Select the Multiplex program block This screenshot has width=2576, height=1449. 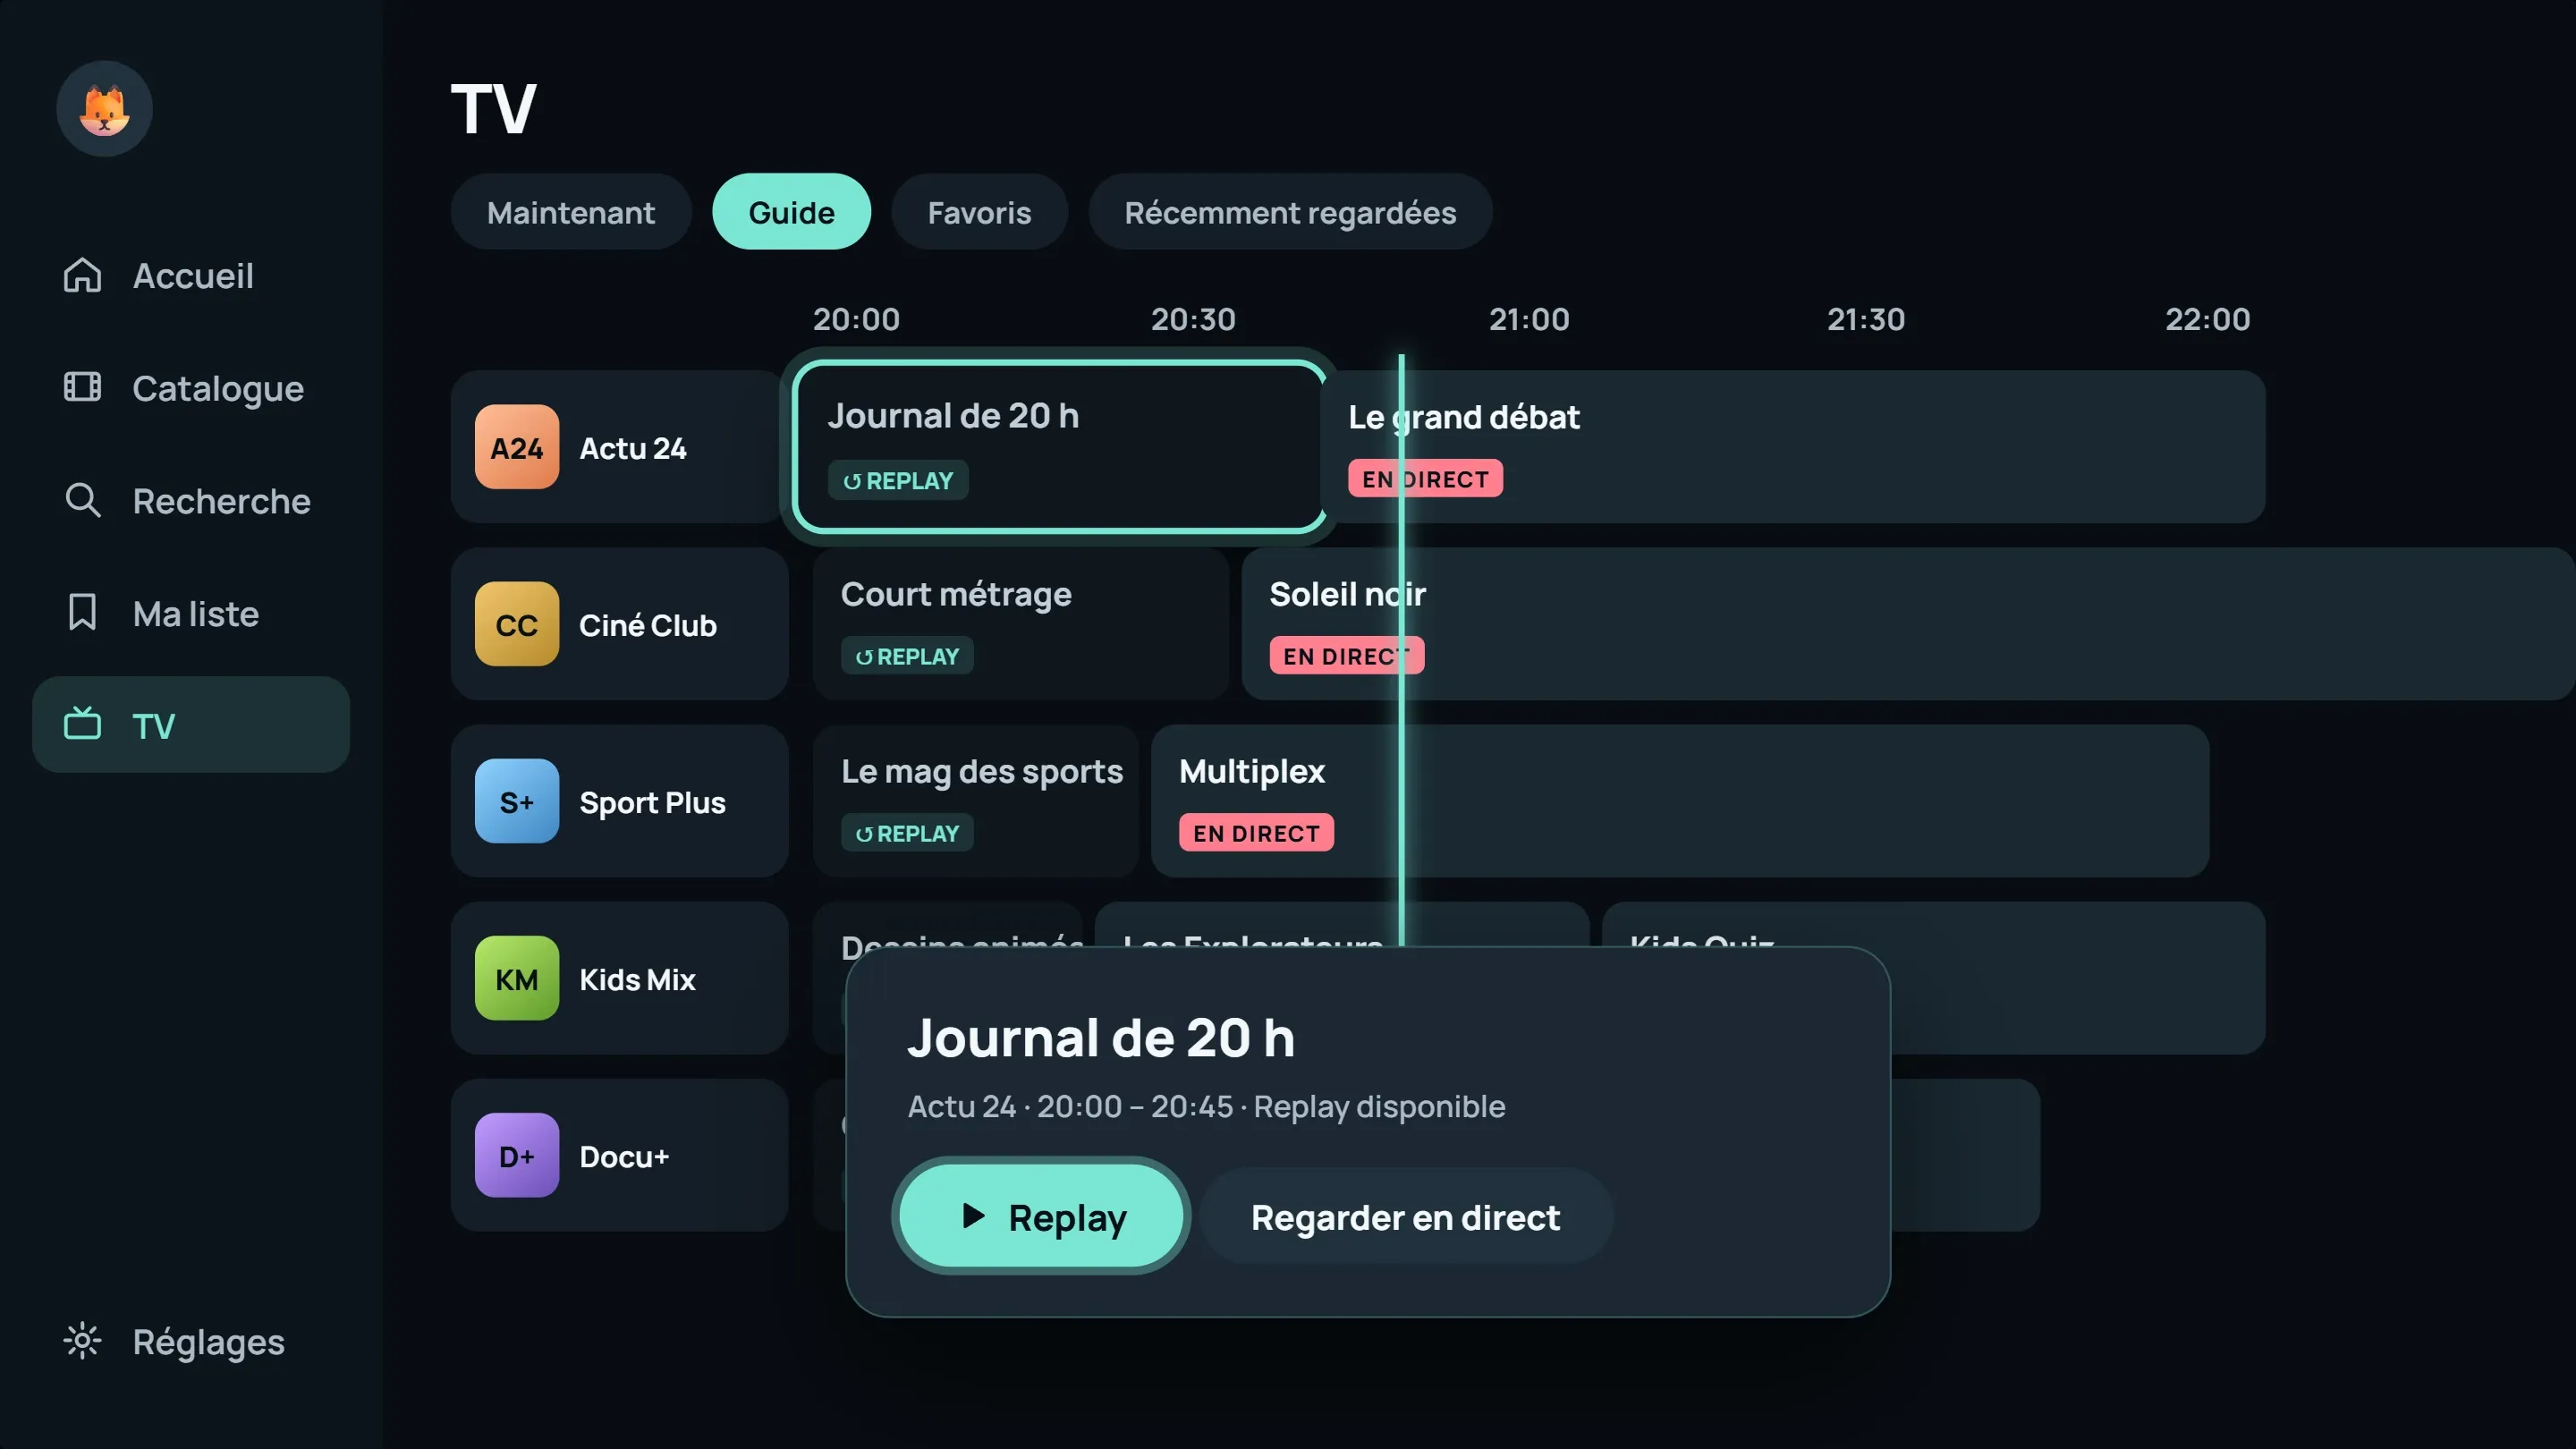pyautogui.click(x=1679, y=801)
